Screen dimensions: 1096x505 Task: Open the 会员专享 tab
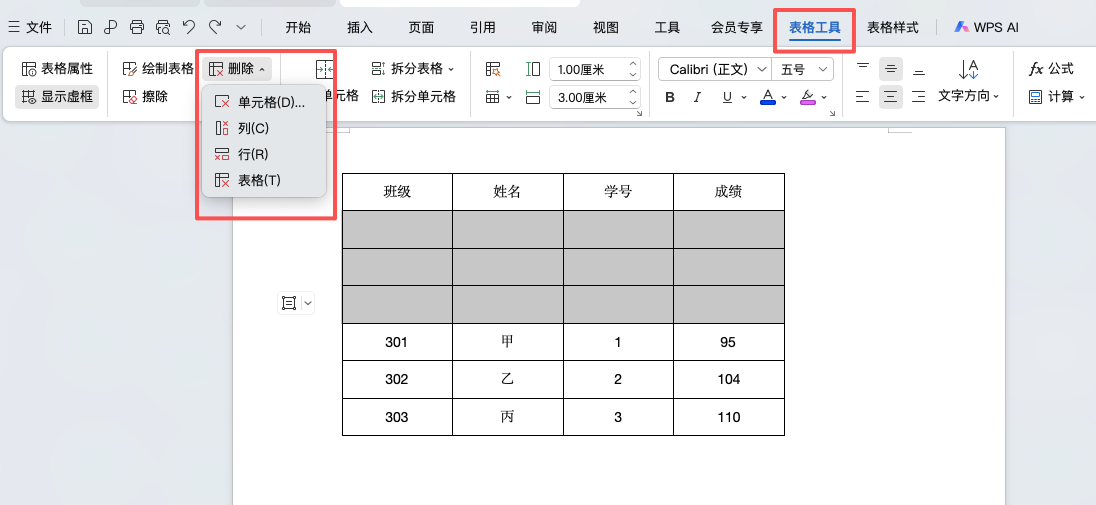coord(737,27)
